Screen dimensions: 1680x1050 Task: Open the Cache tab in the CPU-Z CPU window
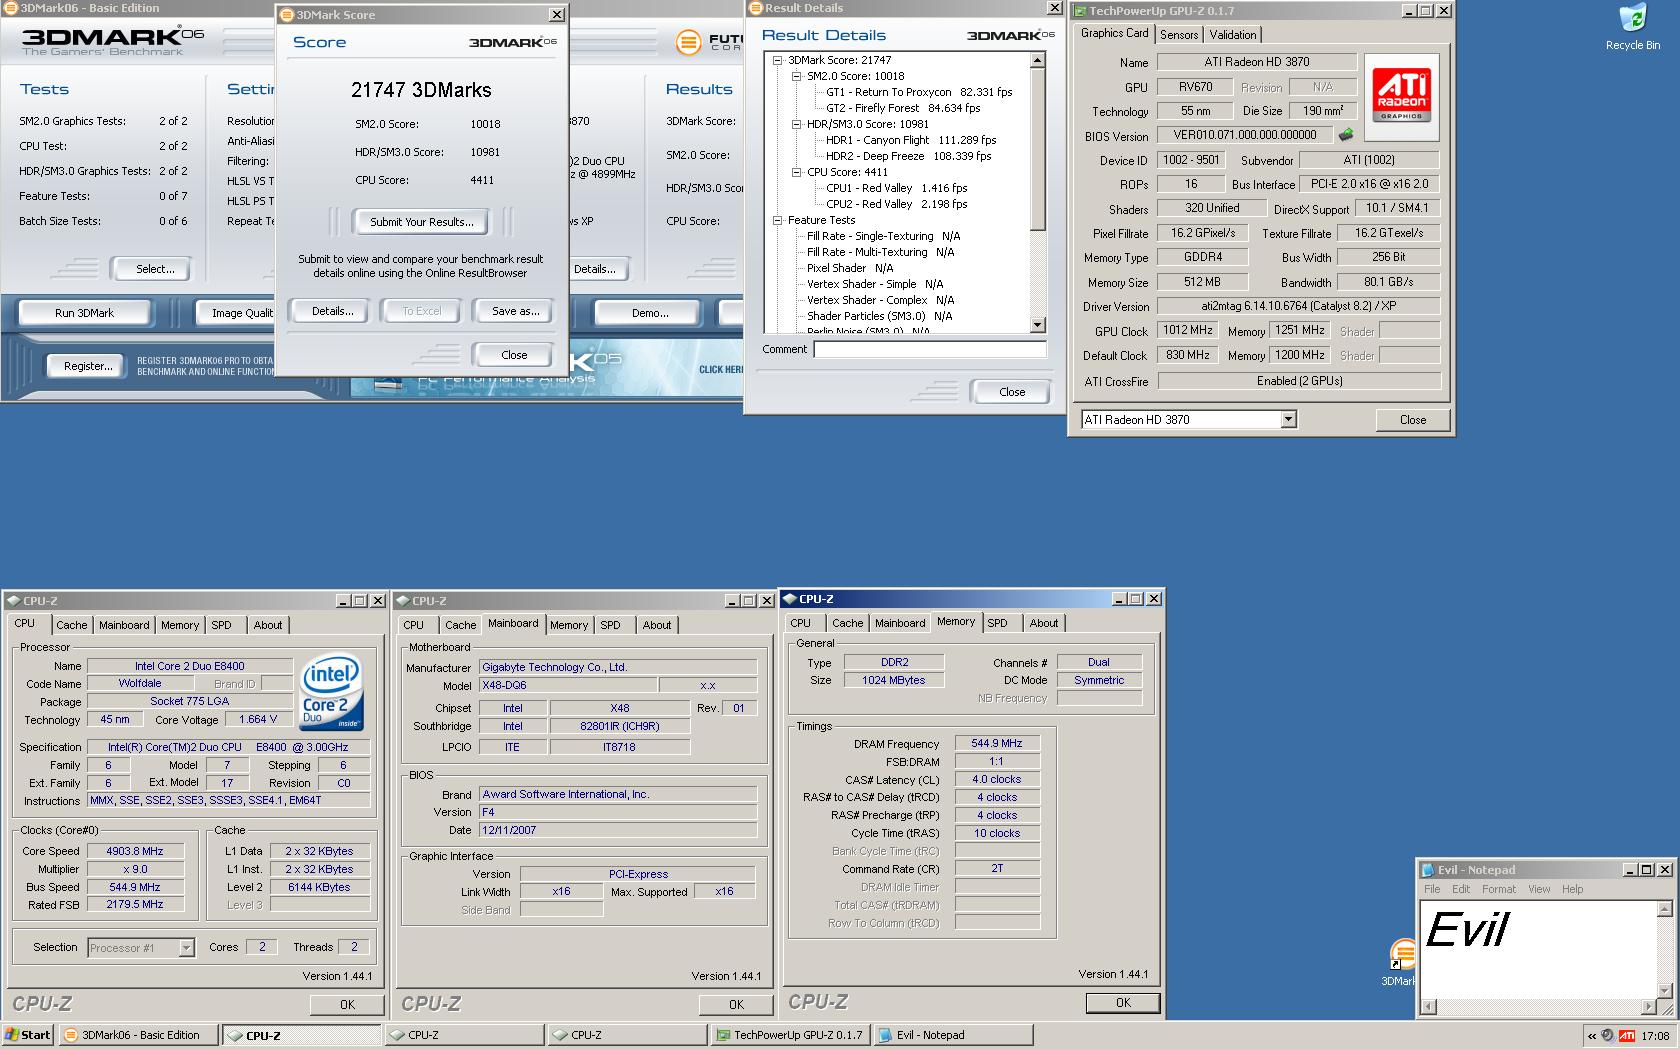point(71,625)
